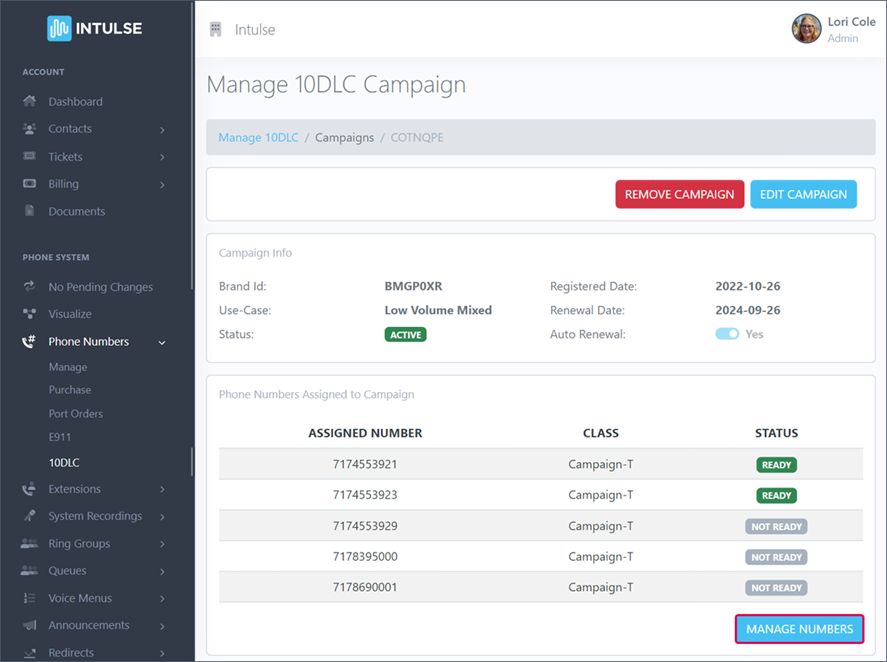Image resolution: width=887 pixels, height=662 pixels.
Task: Click the Tickets icon in sidebar
Action: 30,157
